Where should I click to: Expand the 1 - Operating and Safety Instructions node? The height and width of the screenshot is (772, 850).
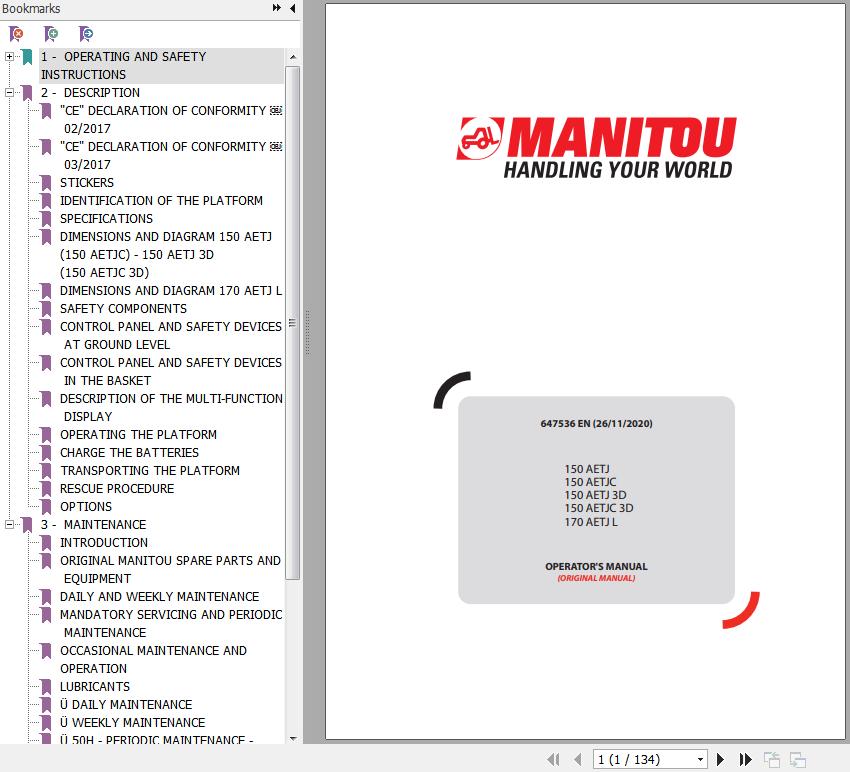click(9, 56)
